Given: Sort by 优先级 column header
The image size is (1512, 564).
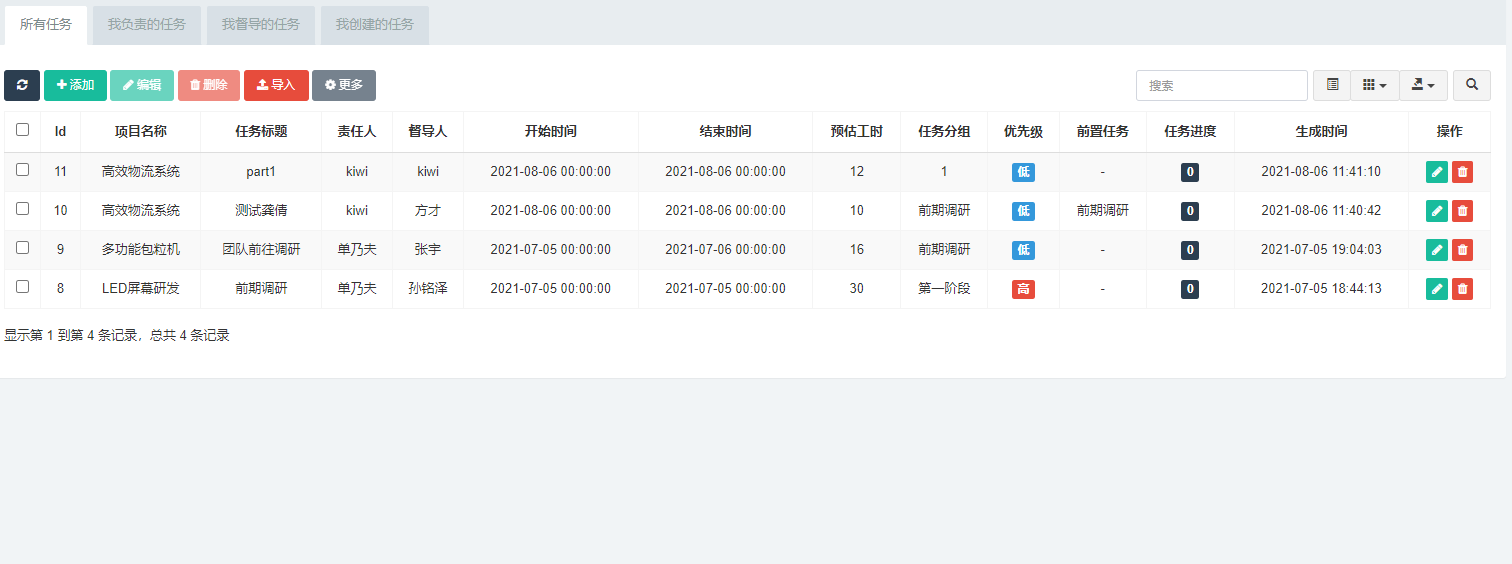Looking at the screenshot, I should (1023, 131).
